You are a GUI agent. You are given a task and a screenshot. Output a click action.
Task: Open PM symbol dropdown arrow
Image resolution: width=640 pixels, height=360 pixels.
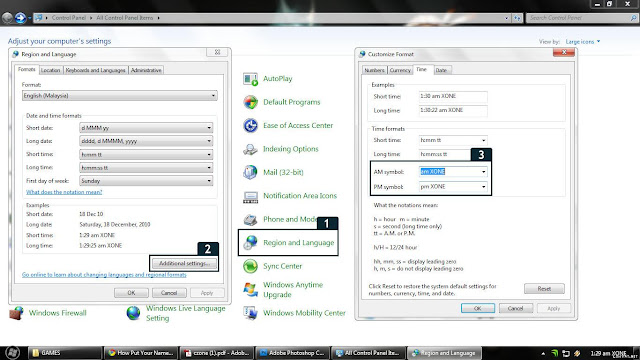point(484,187)
